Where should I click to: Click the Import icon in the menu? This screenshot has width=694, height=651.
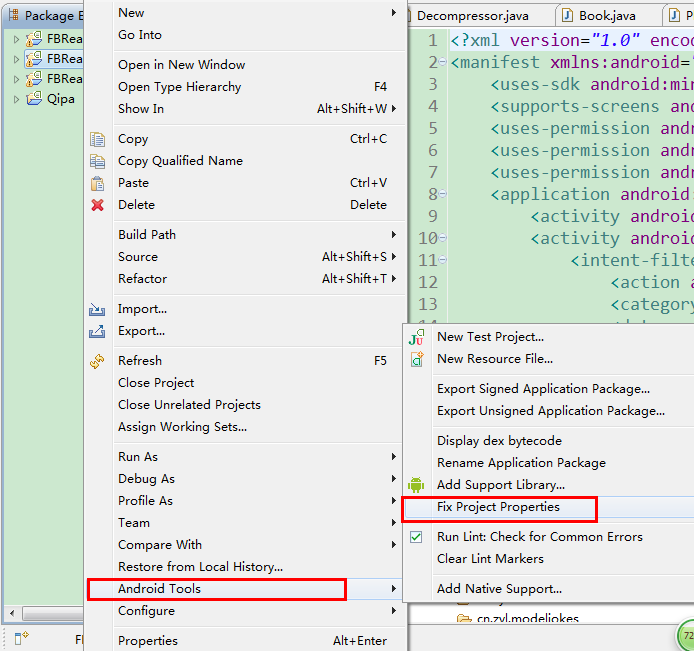tap(97, 309)
